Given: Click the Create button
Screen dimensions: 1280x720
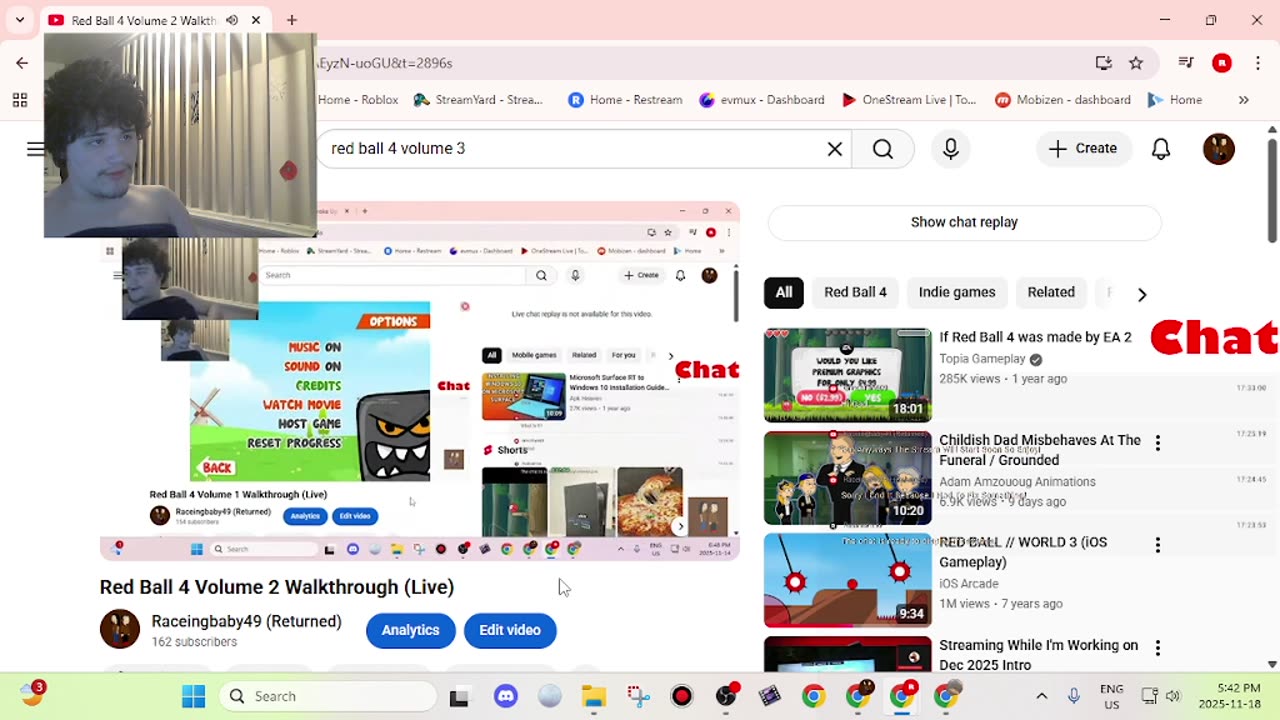Looking at the screenshot, I should click(1083, 149).
